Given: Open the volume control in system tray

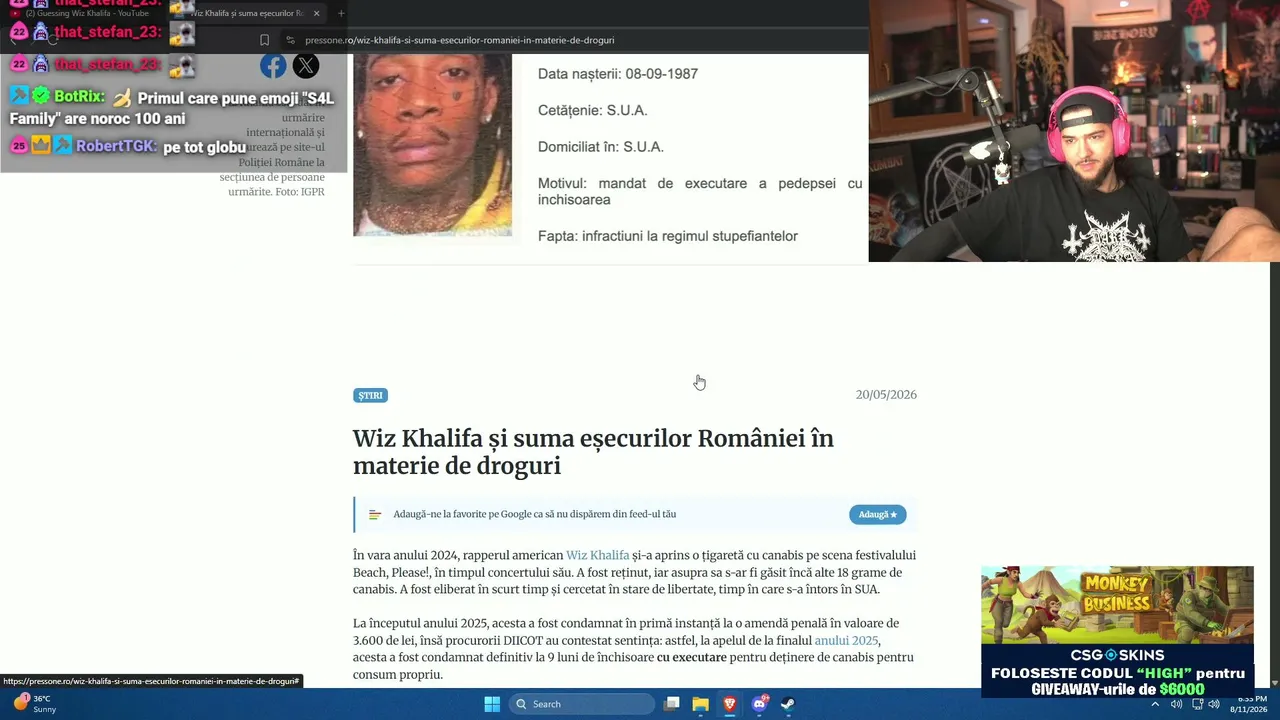Looking at the screenshot, I should click(x=1213, y=704).
